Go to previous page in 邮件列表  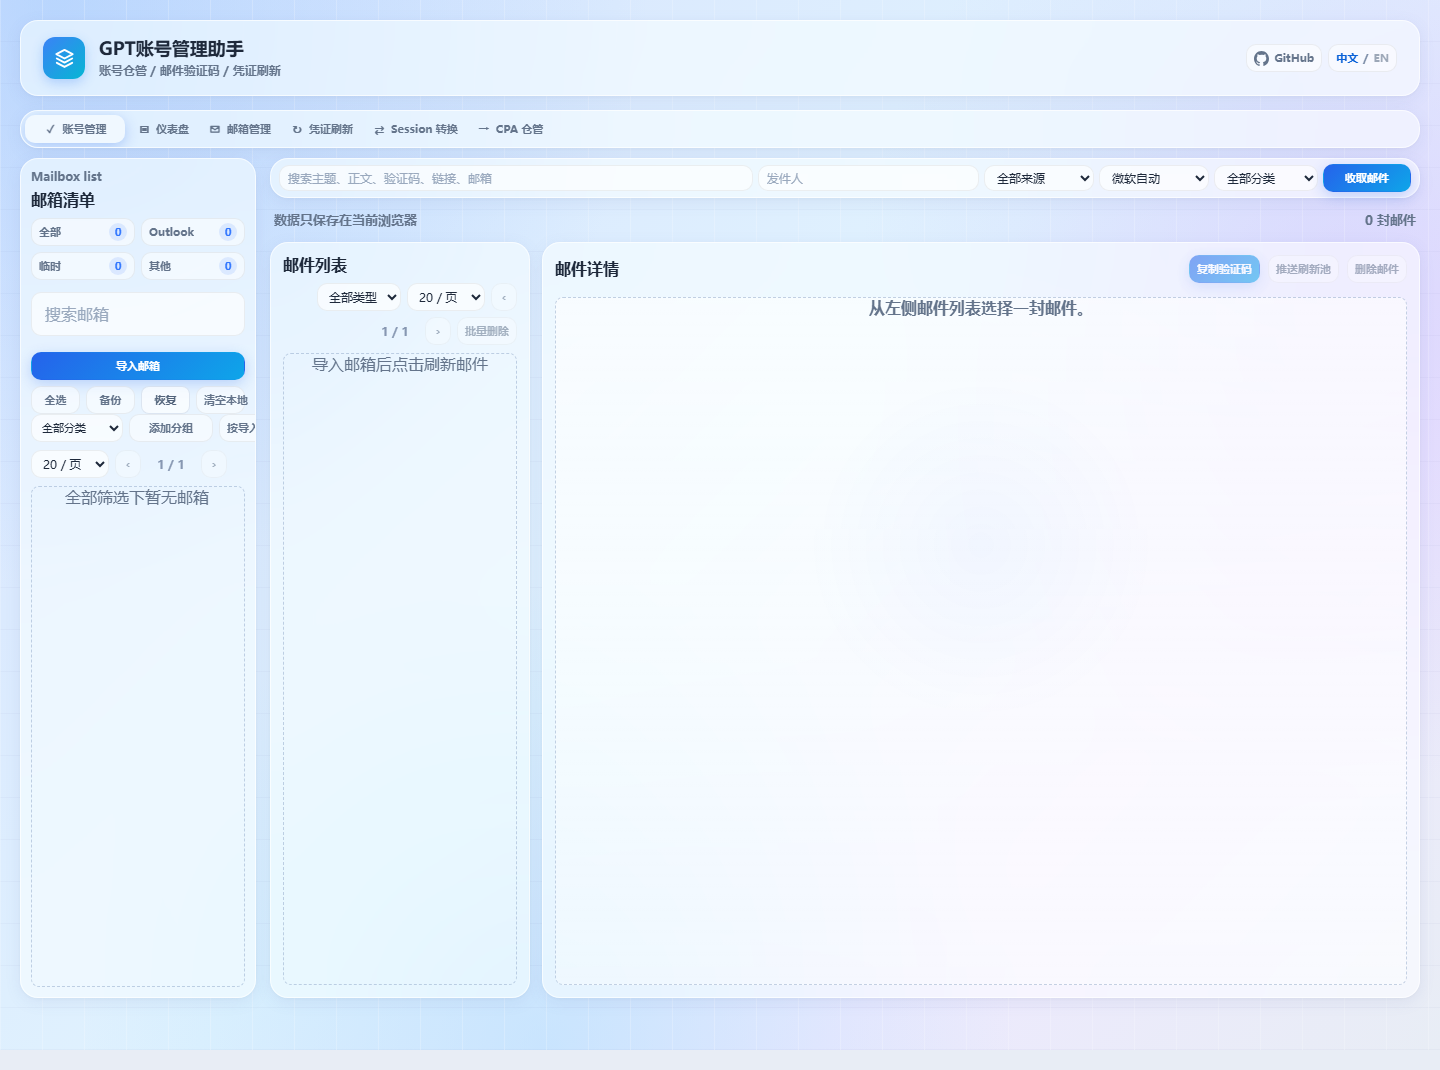pos(504,297)
